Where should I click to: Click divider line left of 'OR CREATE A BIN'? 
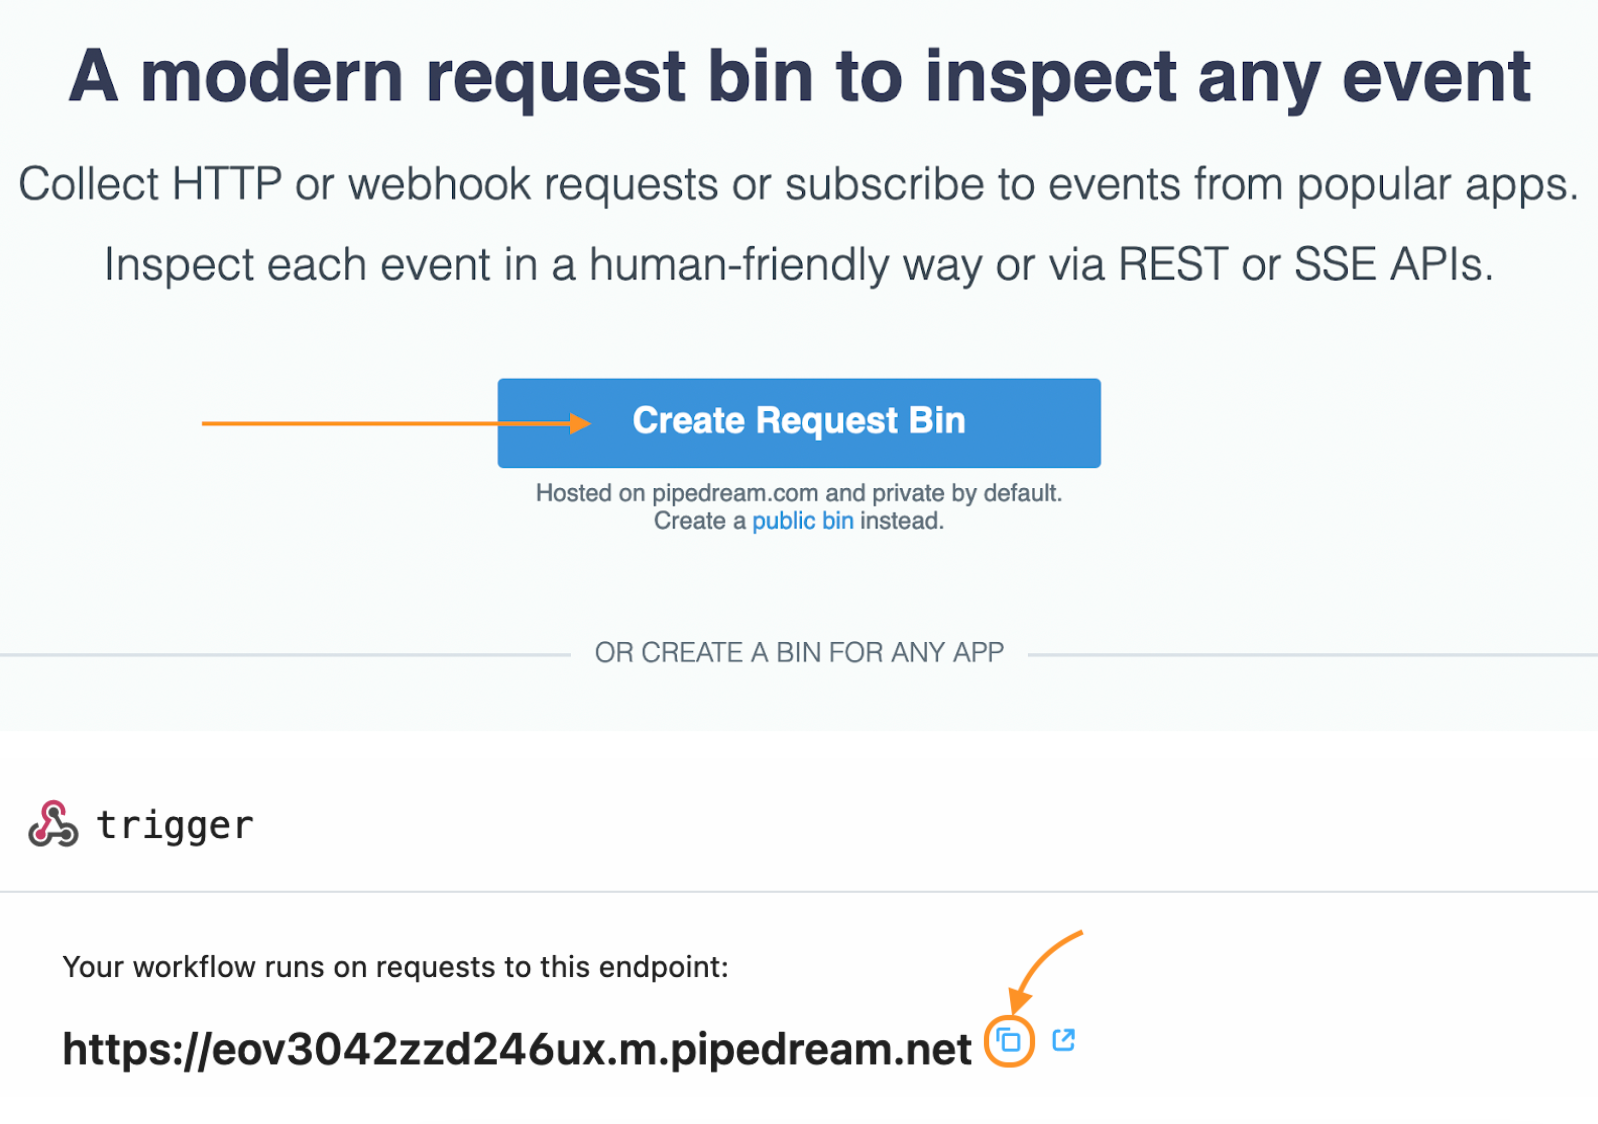point(285,655)
